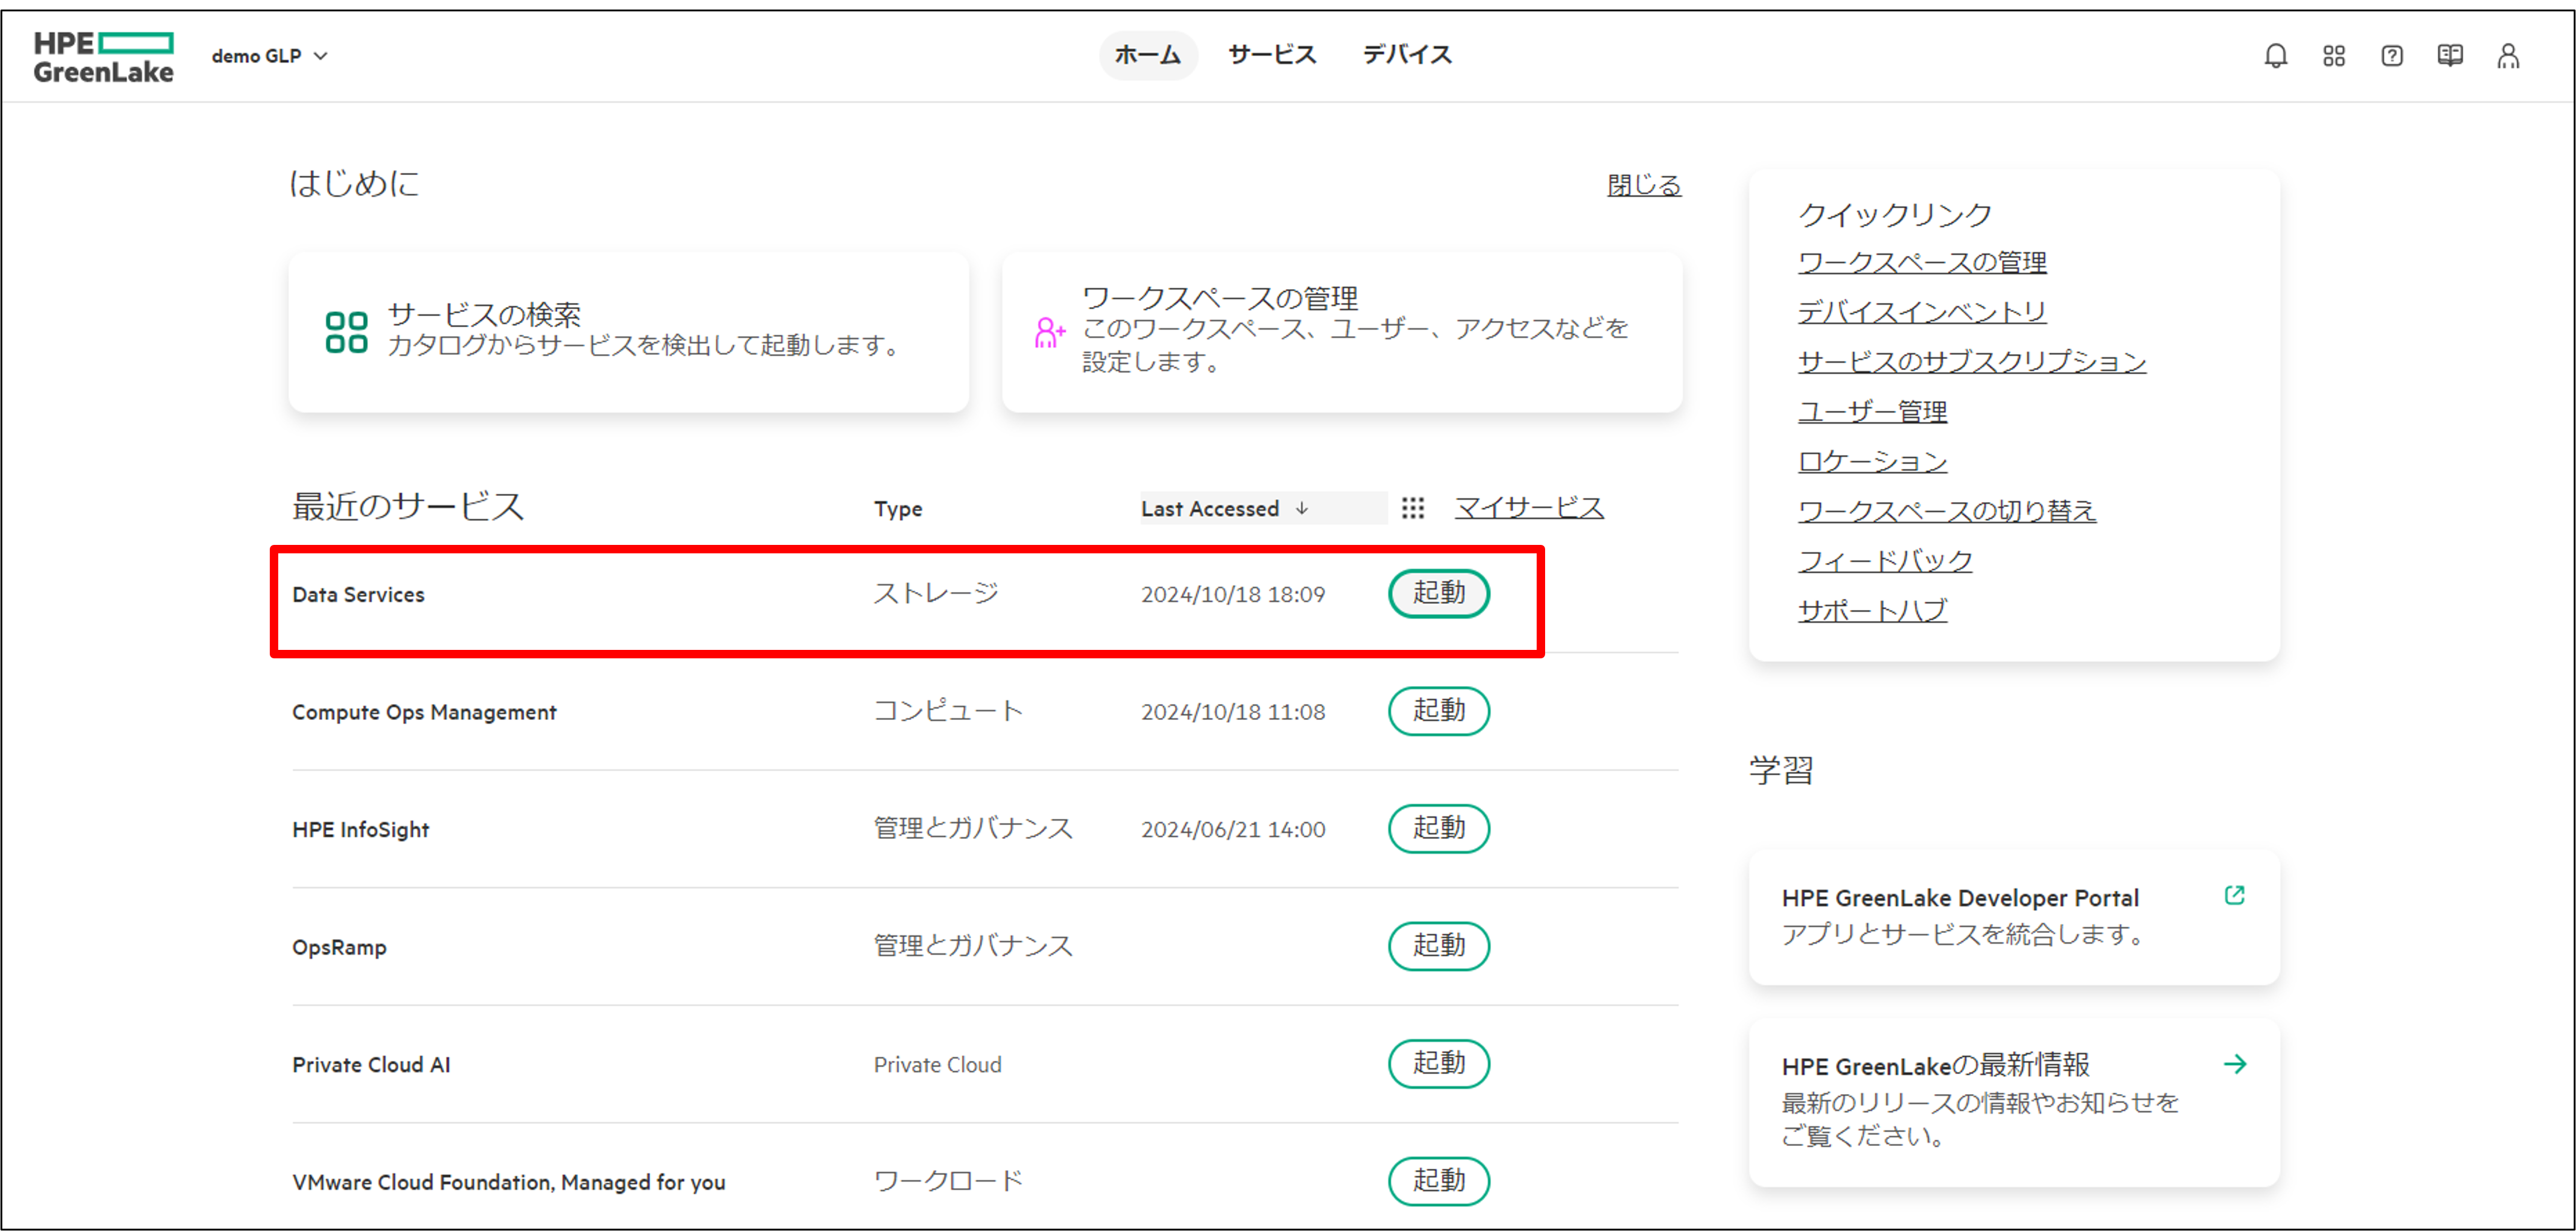
Task: Click the Type column header
Action: (897, 509)
